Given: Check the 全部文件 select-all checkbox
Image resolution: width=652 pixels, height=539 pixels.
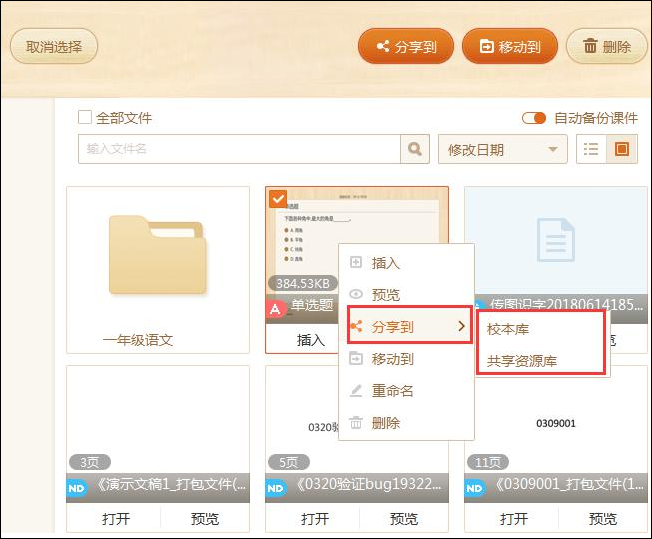Looking at the screenshot, I should tap(85, 117).
